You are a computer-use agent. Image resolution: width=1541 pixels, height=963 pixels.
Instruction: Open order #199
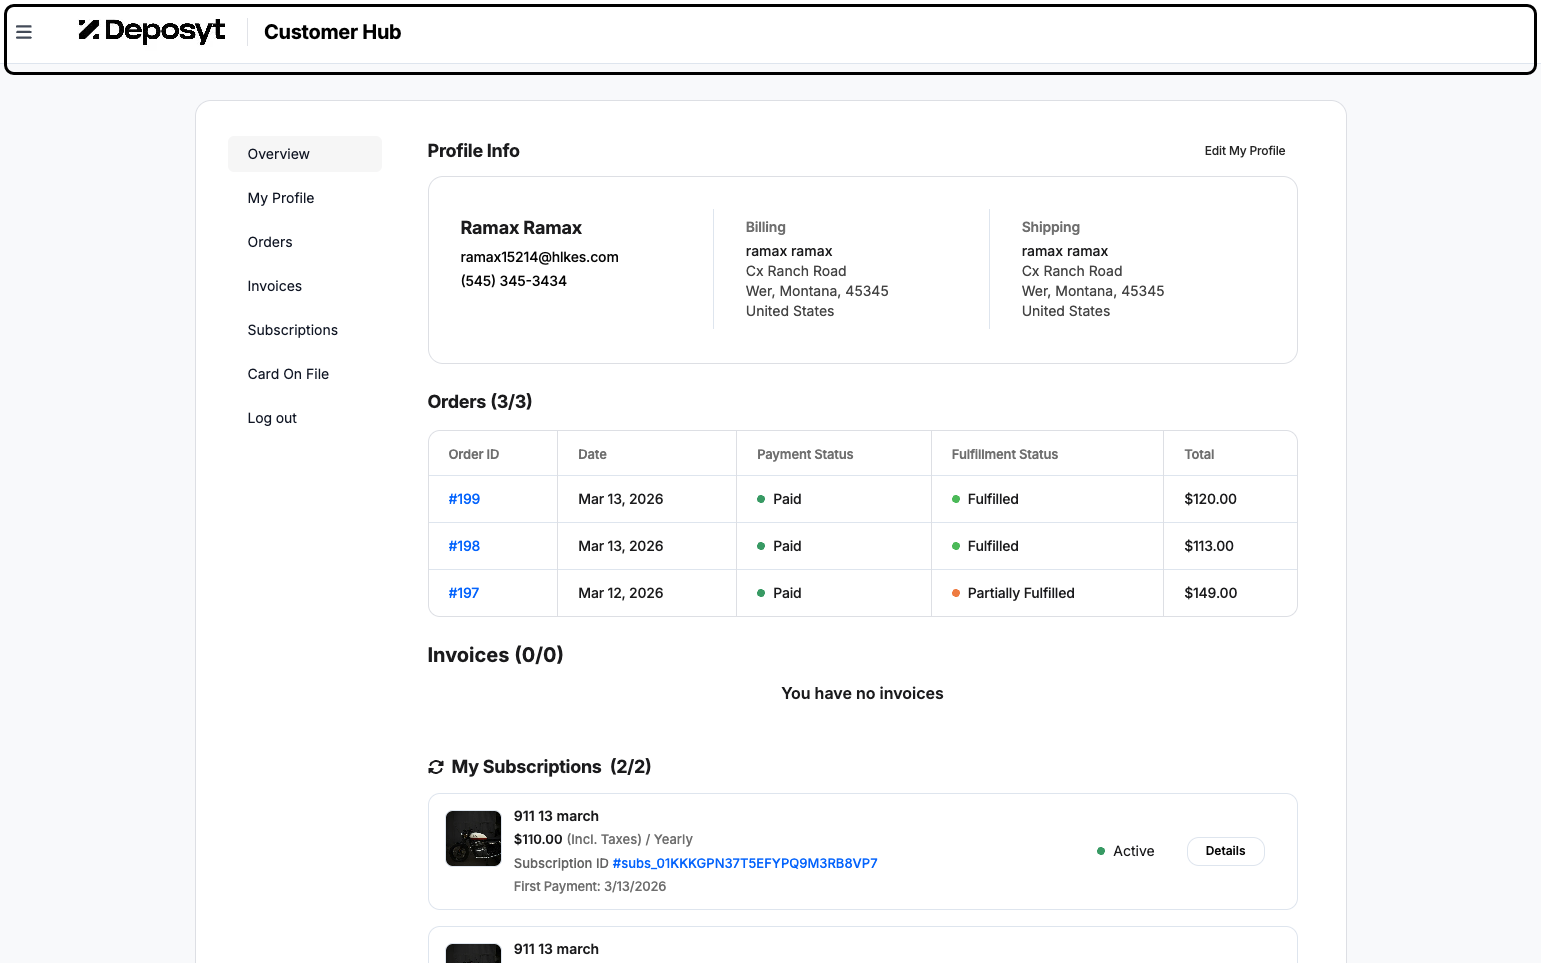coord(464,499)
